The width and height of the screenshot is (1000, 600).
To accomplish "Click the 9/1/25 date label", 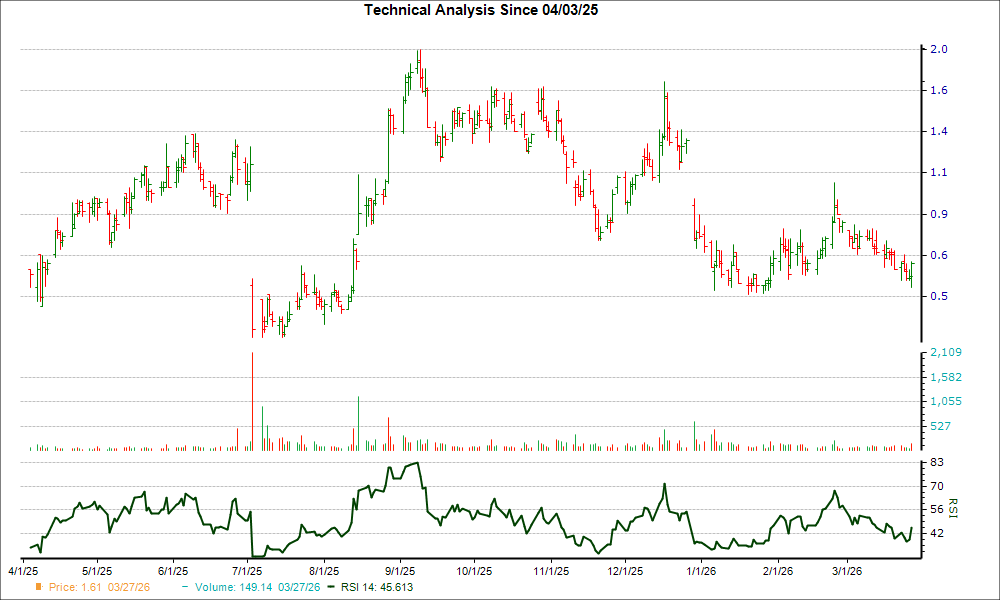I will click(x=399, y=571).
